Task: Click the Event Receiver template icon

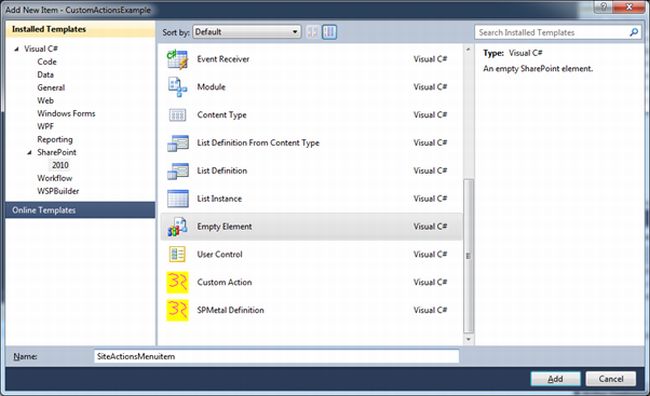Action: pos(177,59)
